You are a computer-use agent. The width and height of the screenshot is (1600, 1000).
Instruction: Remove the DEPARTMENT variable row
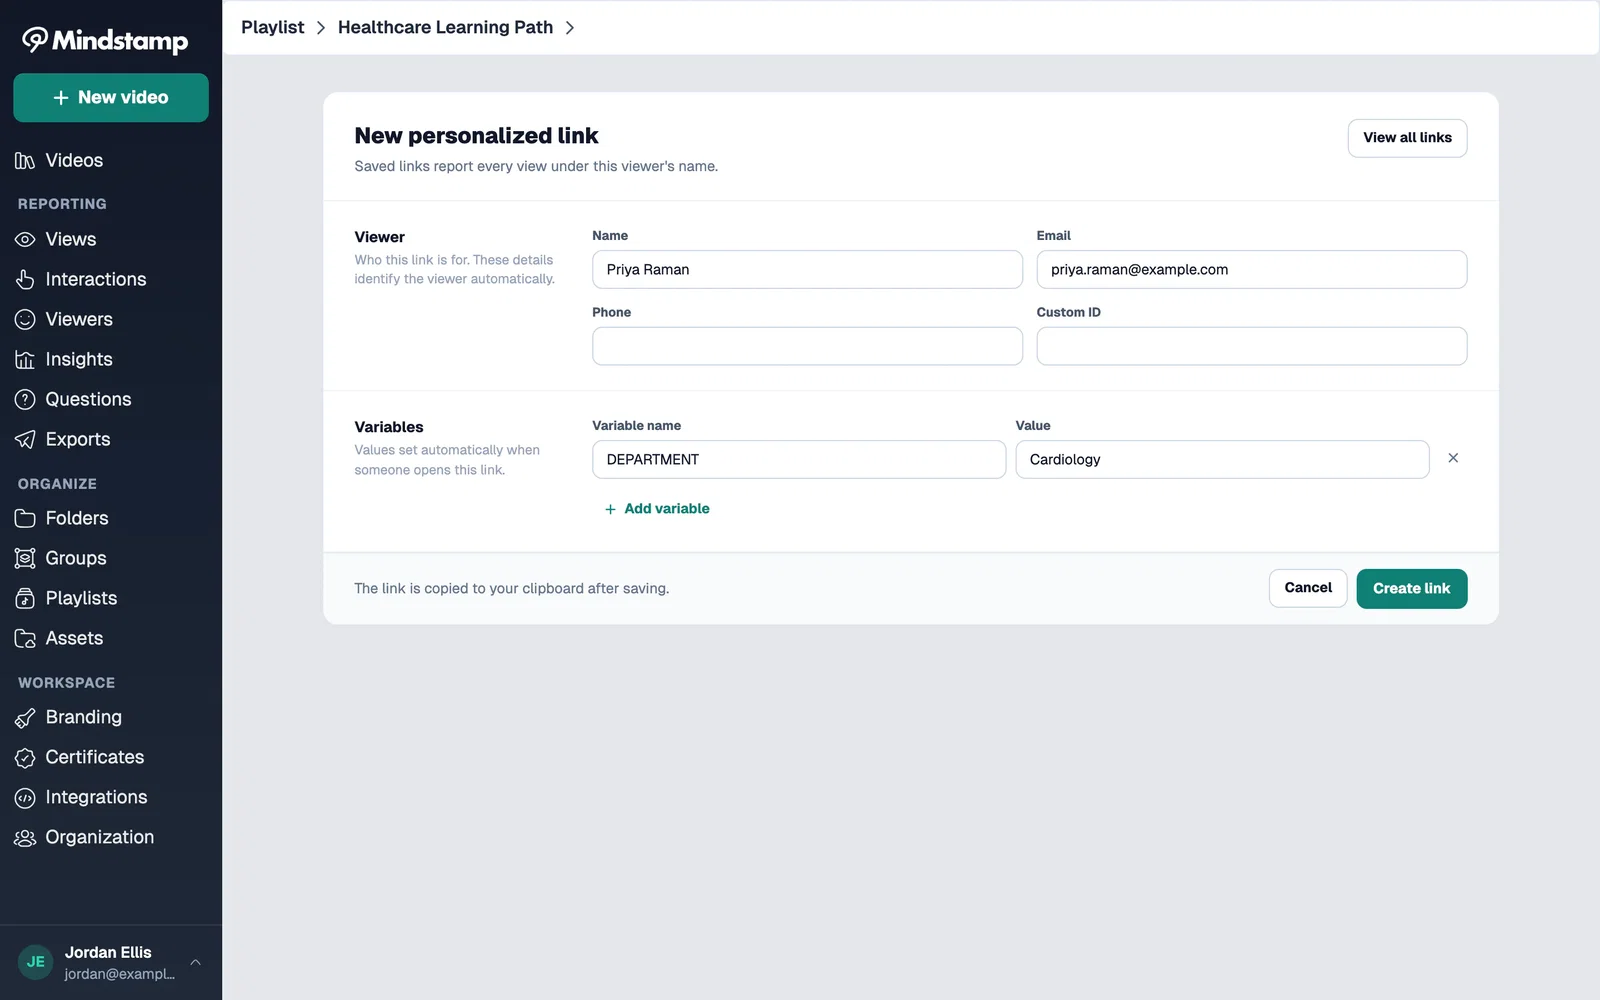1453,458
